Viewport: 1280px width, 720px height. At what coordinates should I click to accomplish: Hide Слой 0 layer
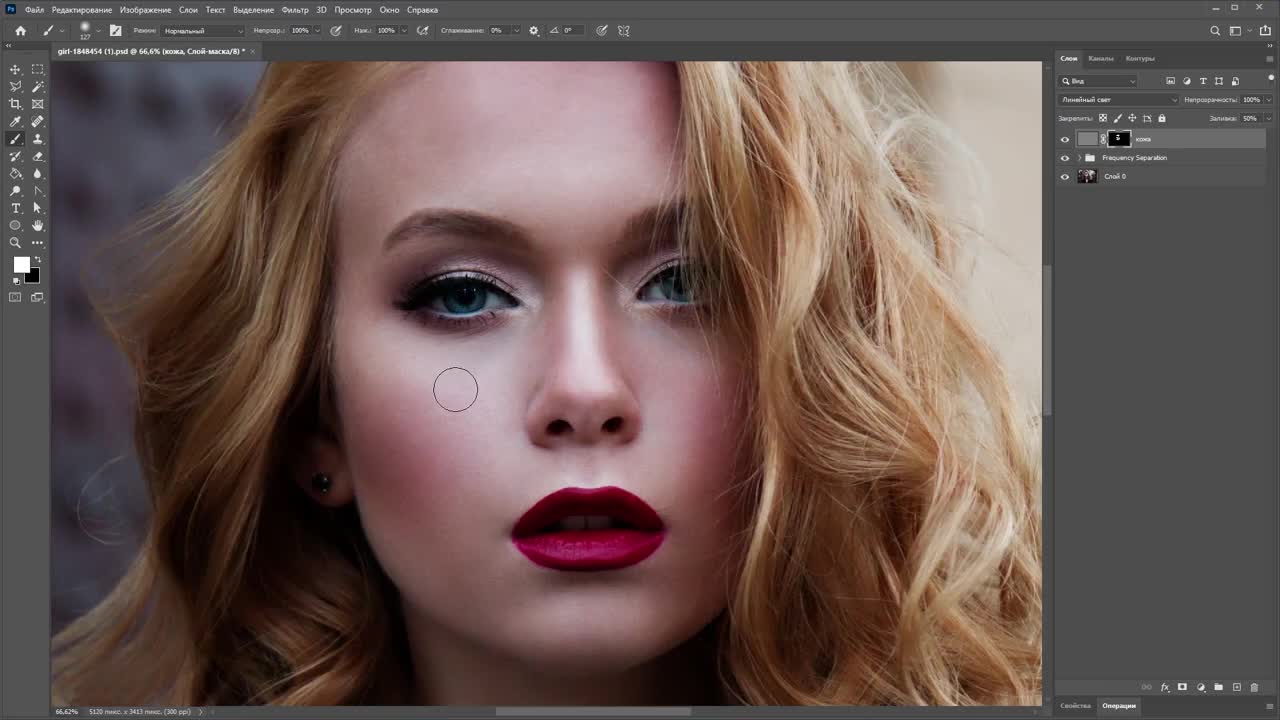[x=1065, y=177]
